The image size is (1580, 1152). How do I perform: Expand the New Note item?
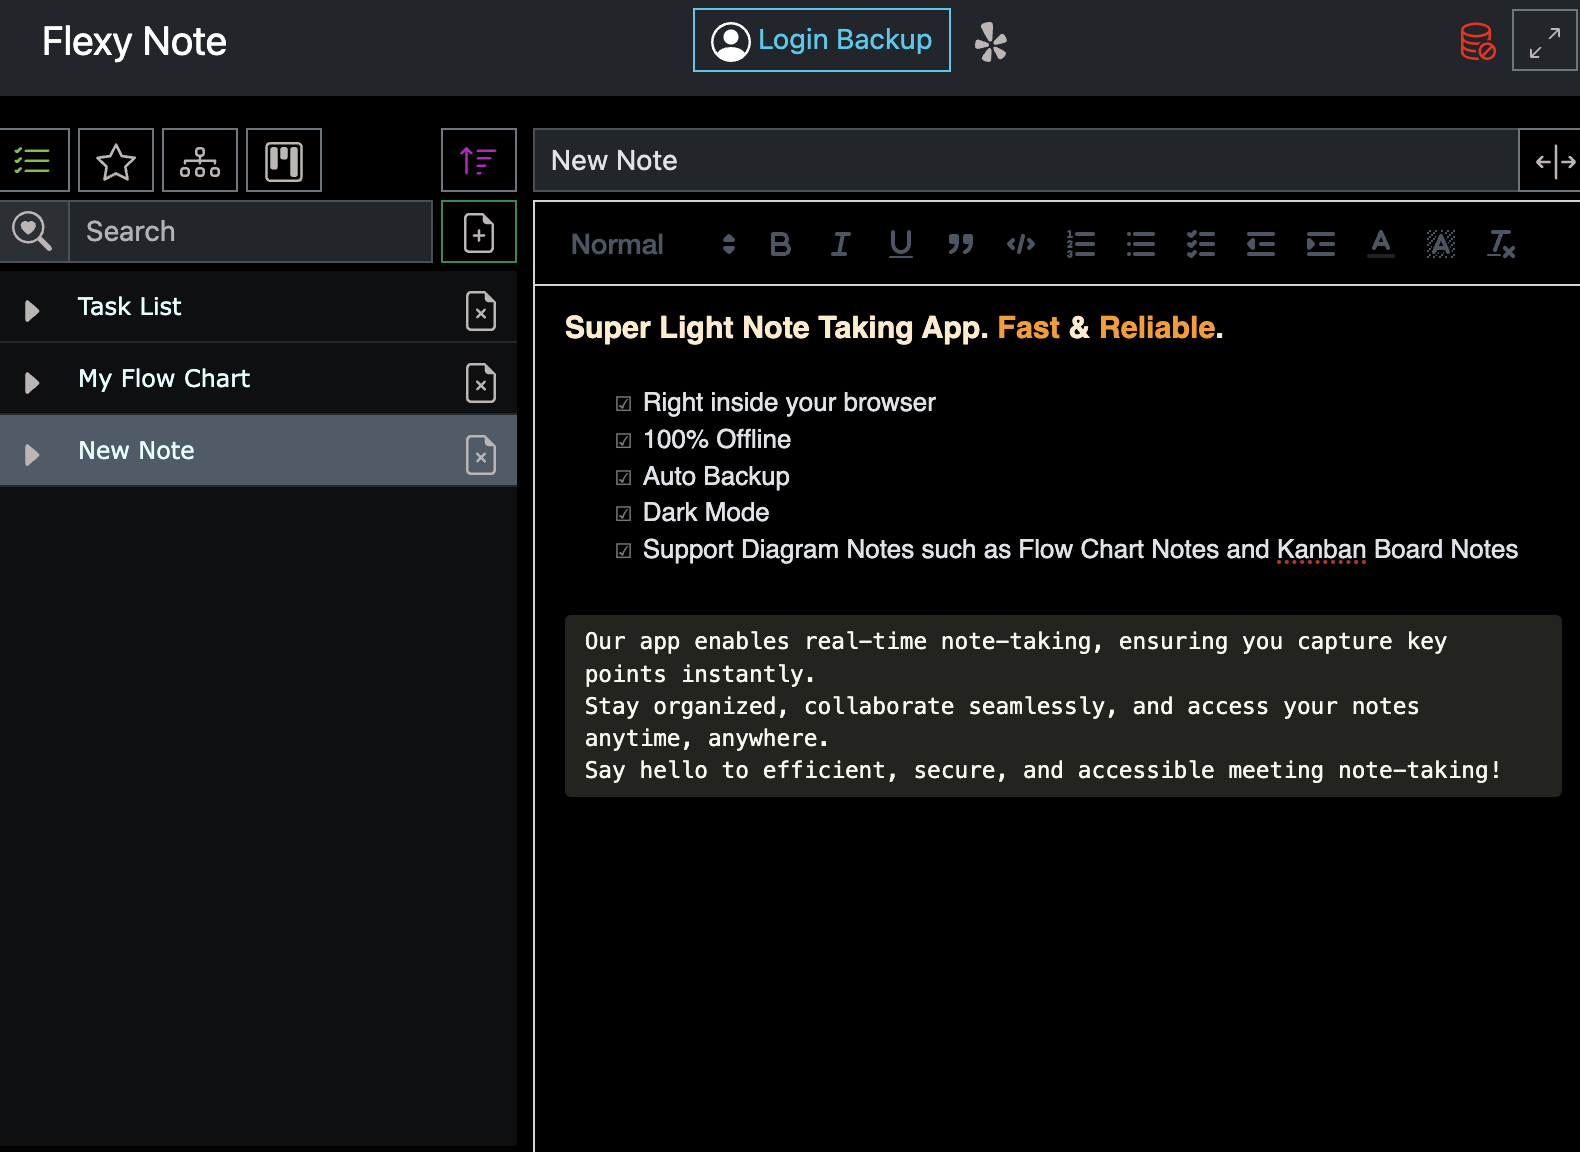(32, 455)
